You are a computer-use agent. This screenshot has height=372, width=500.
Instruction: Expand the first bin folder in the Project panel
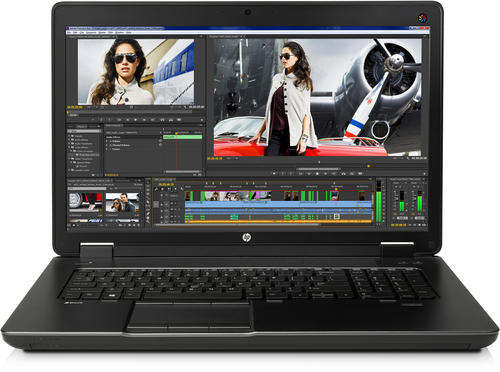tap(70, 136)
